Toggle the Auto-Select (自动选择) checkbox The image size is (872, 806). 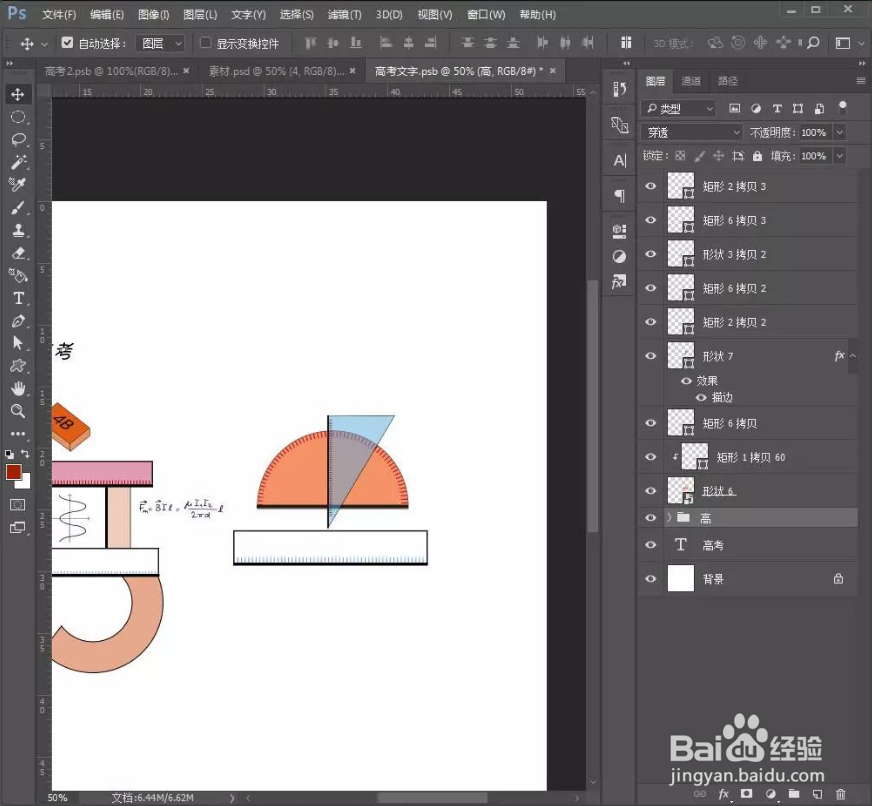point(67,42)
